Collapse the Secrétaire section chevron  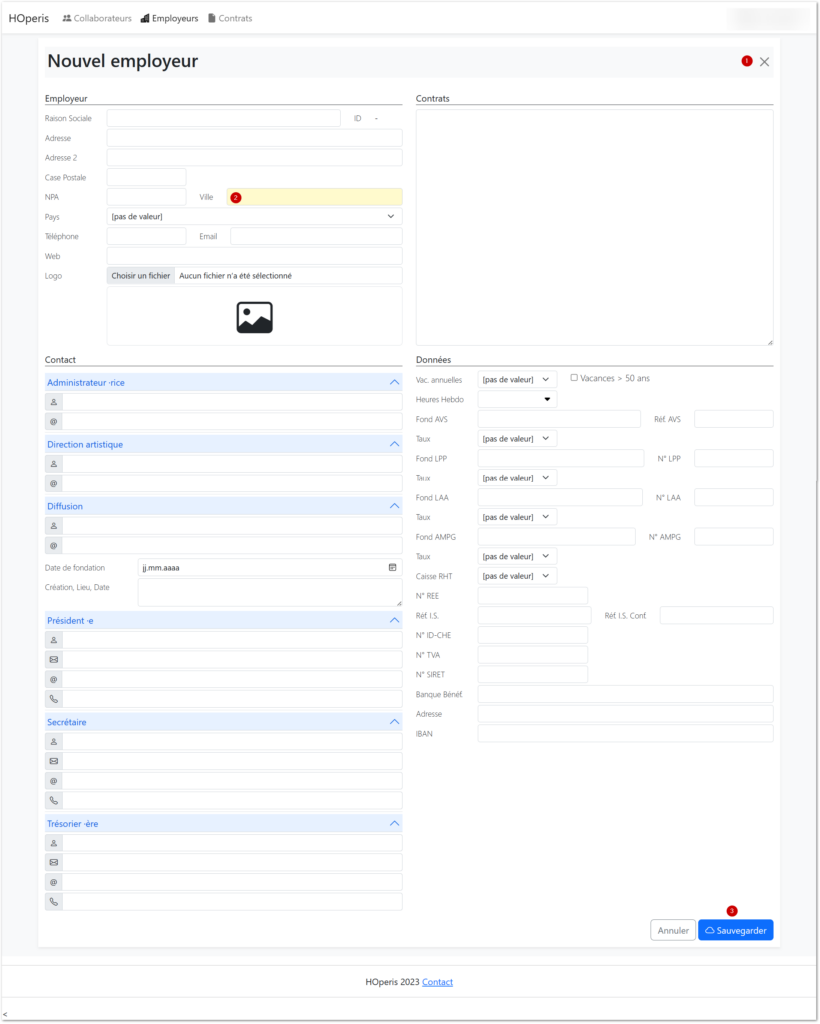(394, 721)
